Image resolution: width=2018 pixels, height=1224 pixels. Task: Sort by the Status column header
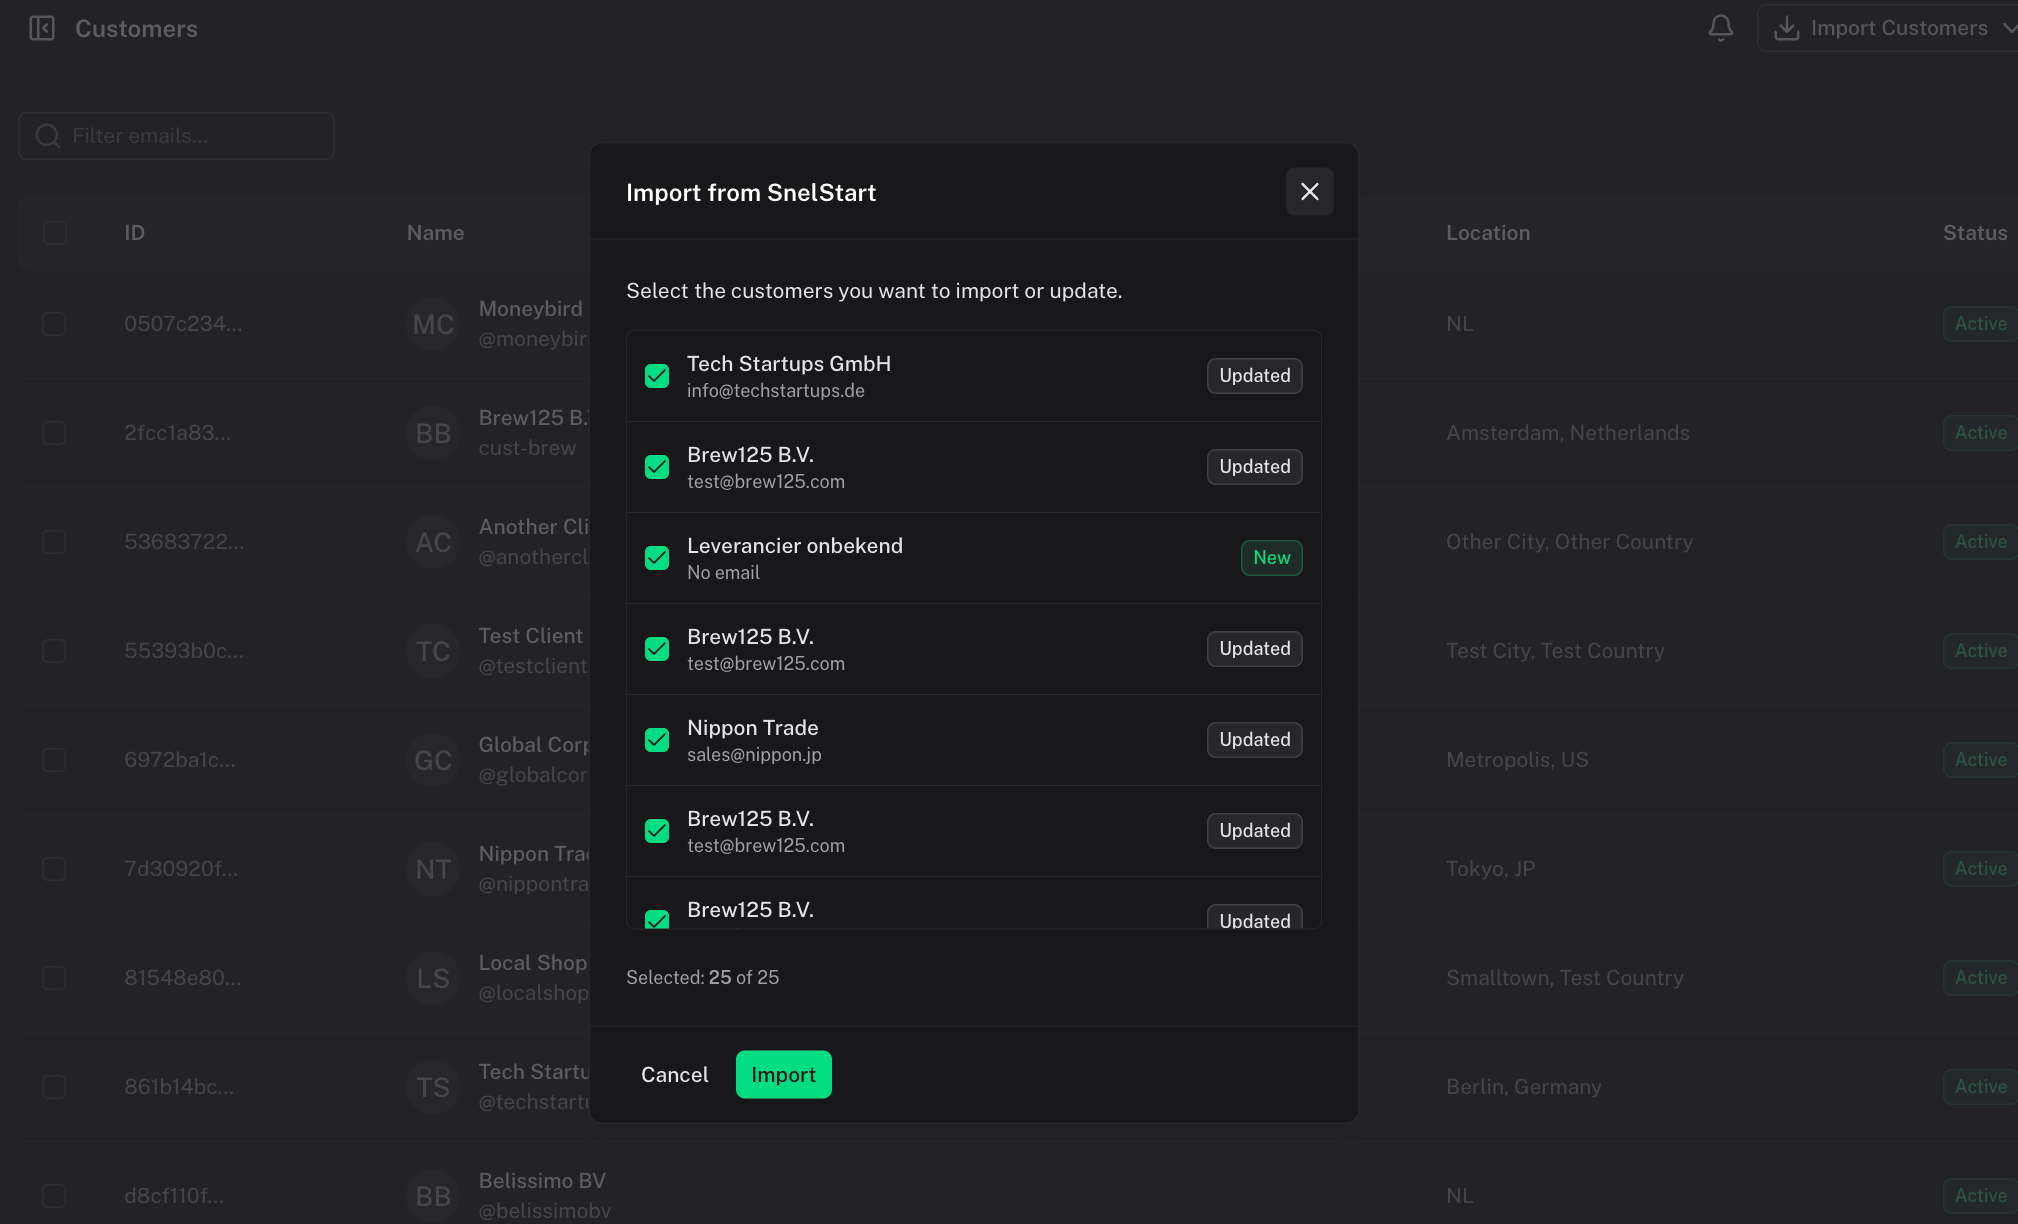tap(1975, 233)
